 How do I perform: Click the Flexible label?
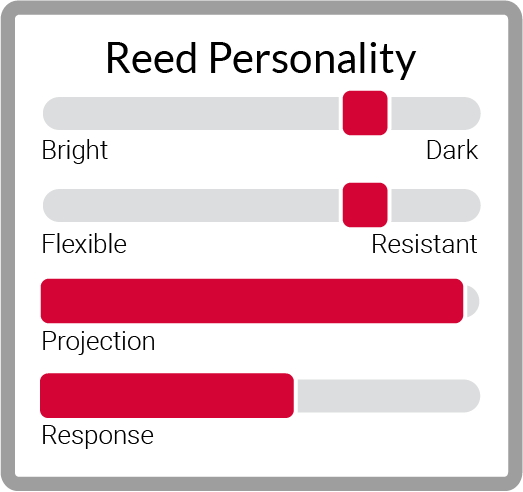(84, 244)
